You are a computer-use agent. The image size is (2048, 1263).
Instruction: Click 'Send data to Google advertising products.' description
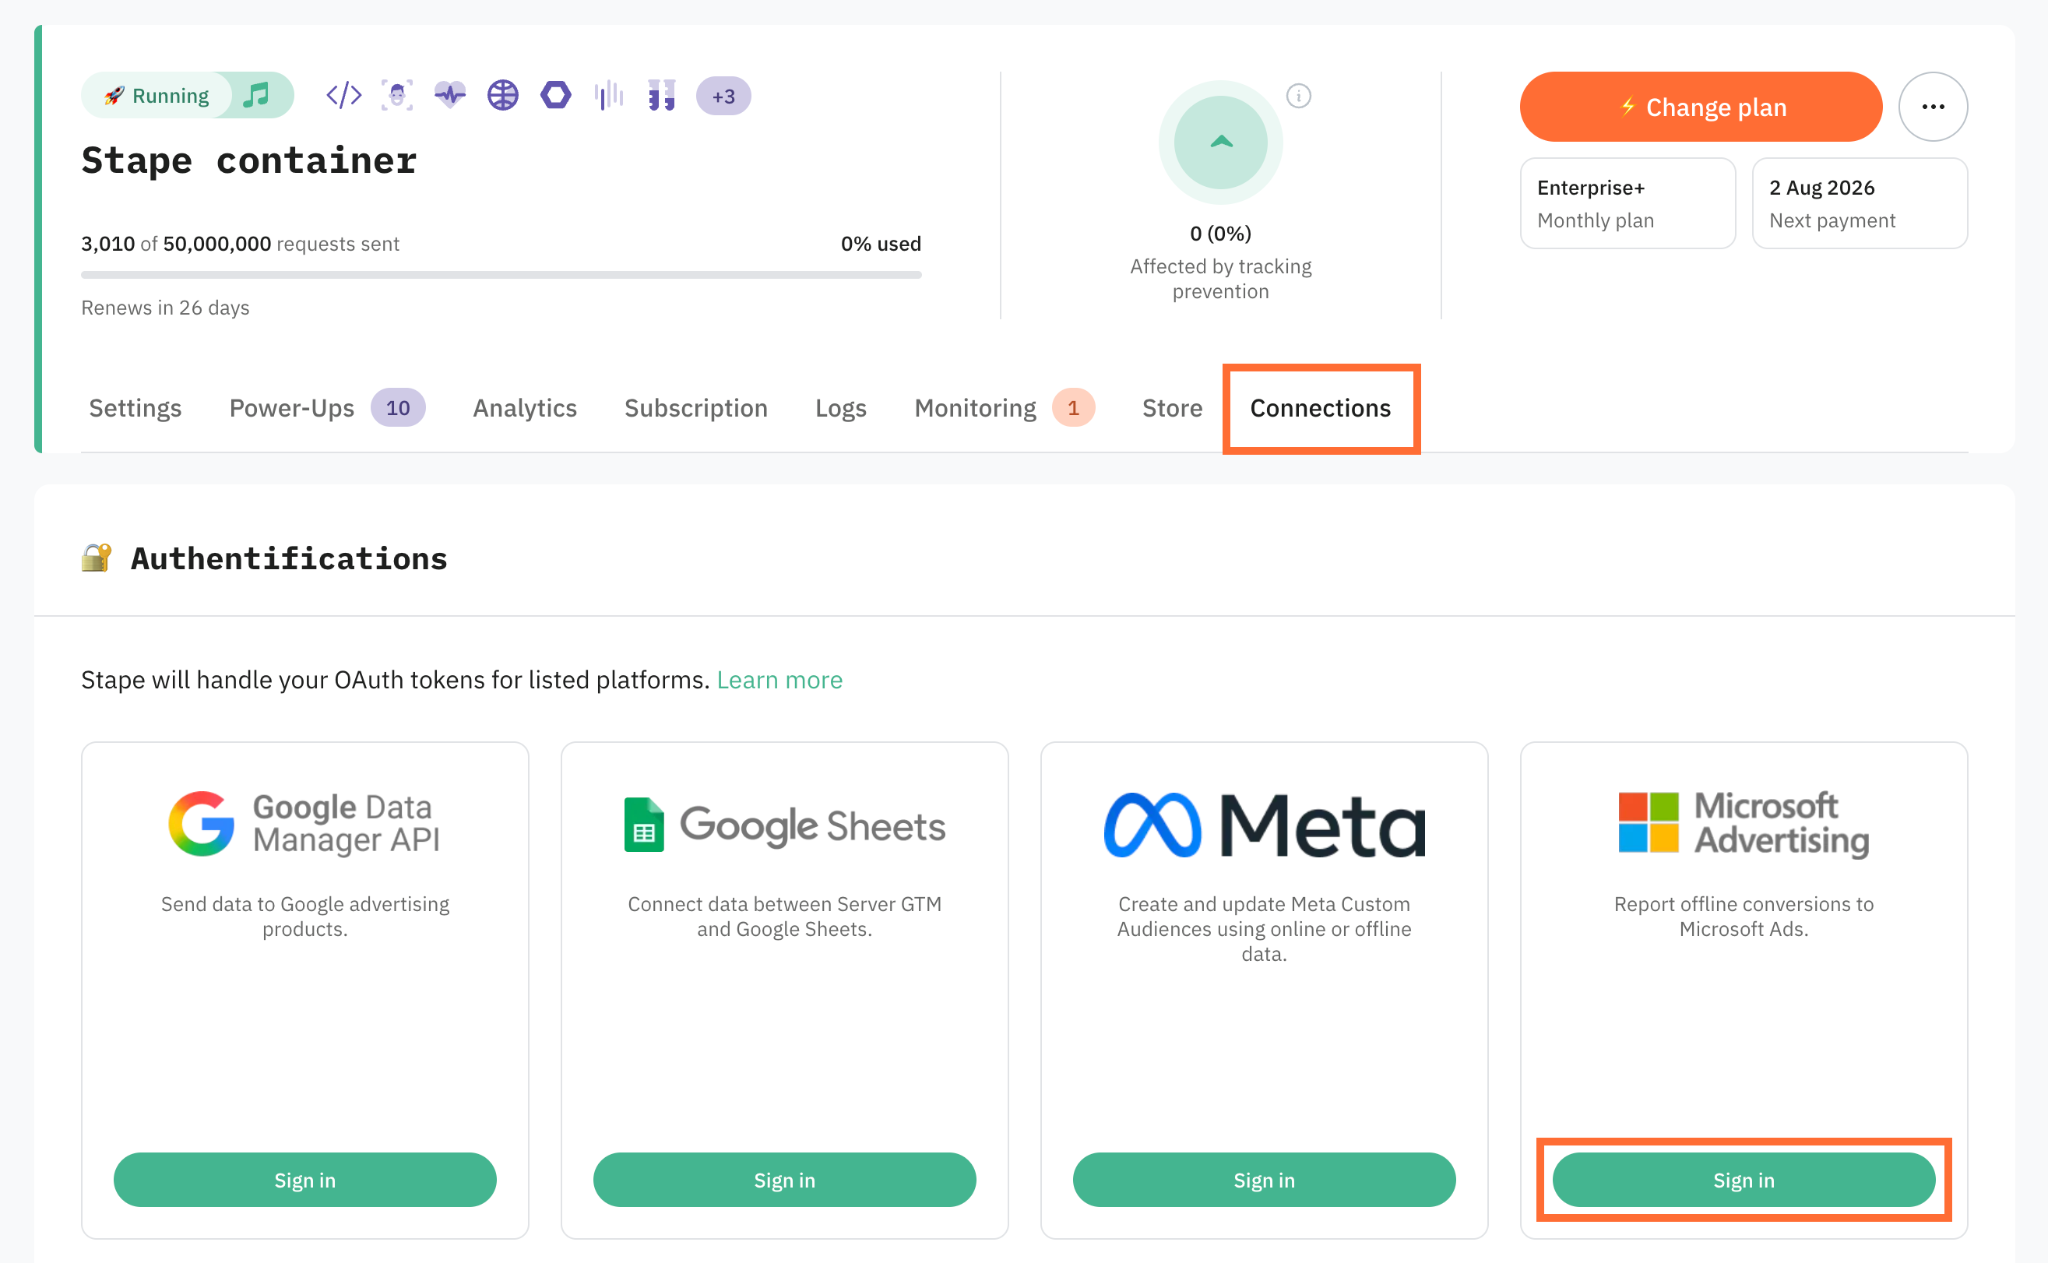click(x=305, y=916)
